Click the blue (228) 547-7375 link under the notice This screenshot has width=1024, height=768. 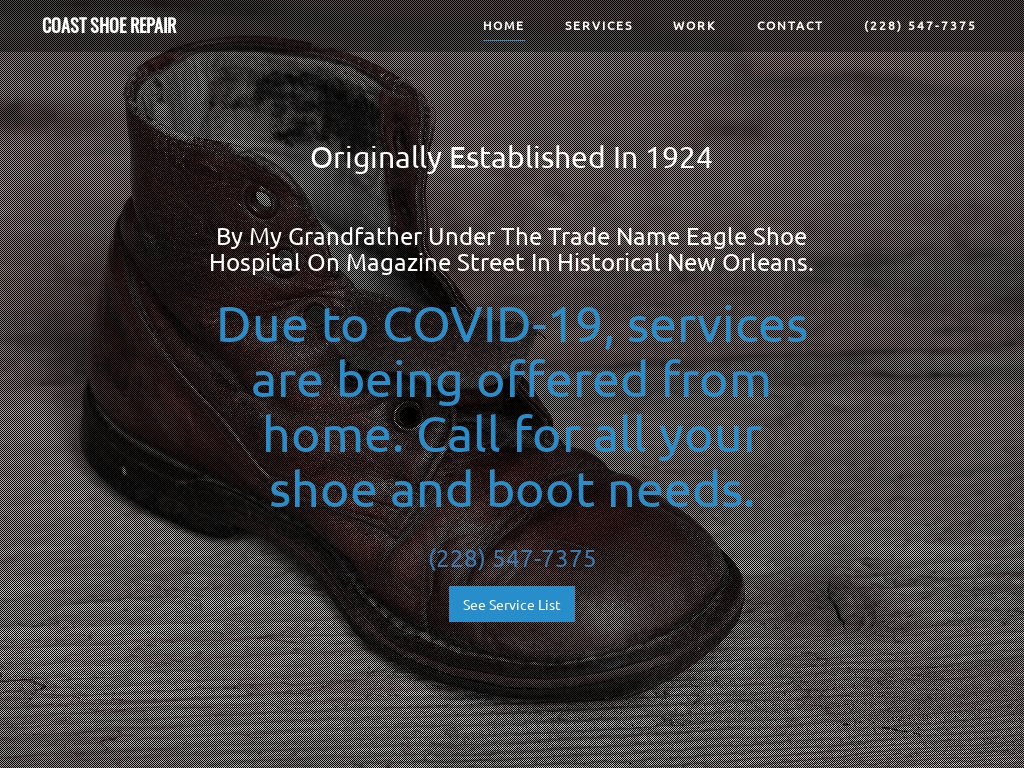pos(512,559)
